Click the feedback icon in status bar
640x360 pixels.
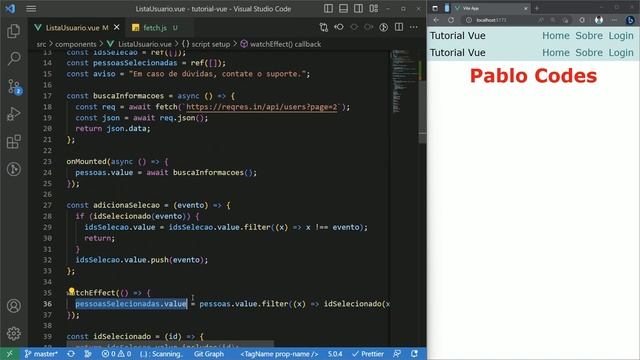tap(397, 354)
